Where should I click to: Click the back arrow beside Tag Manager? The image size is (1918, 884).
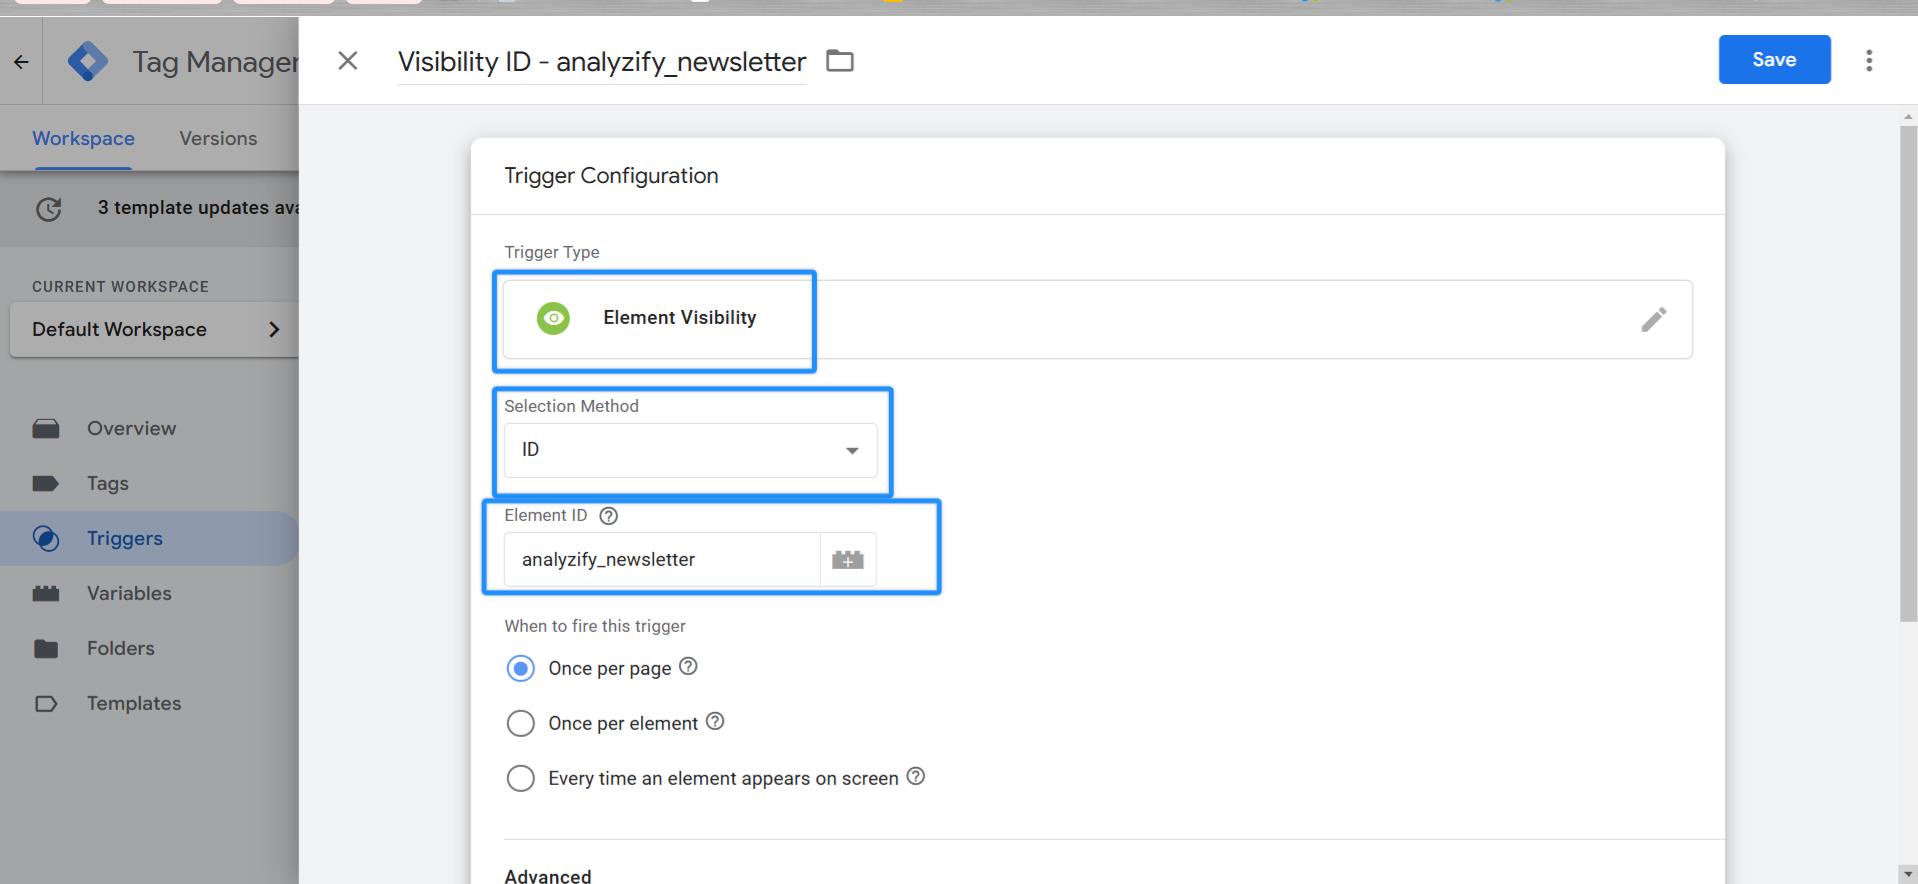coord(21,62)
